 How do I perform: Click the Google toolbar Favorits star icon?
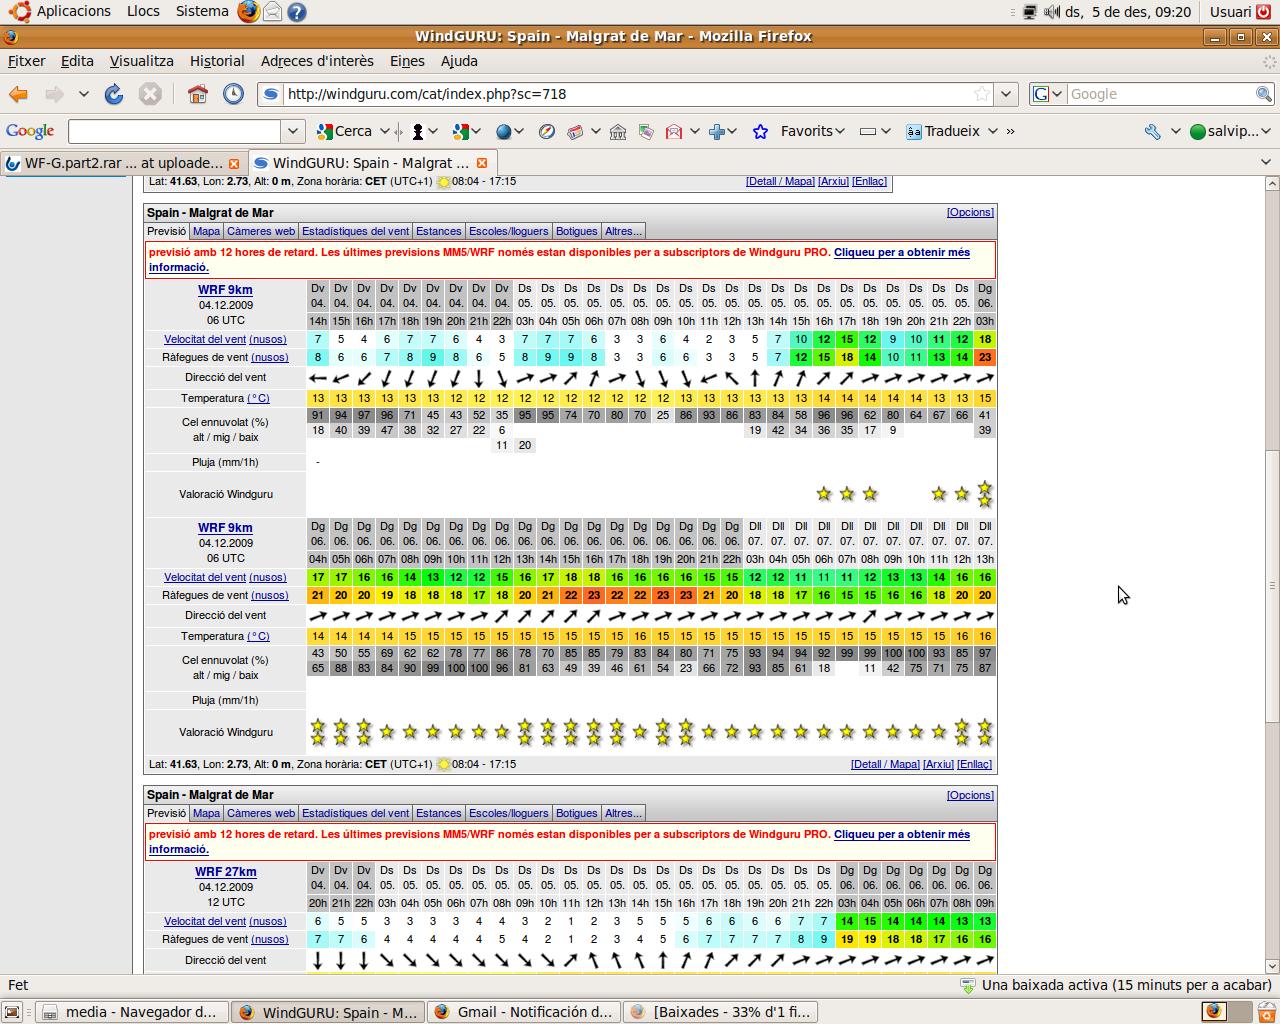[x=760, y=131]
